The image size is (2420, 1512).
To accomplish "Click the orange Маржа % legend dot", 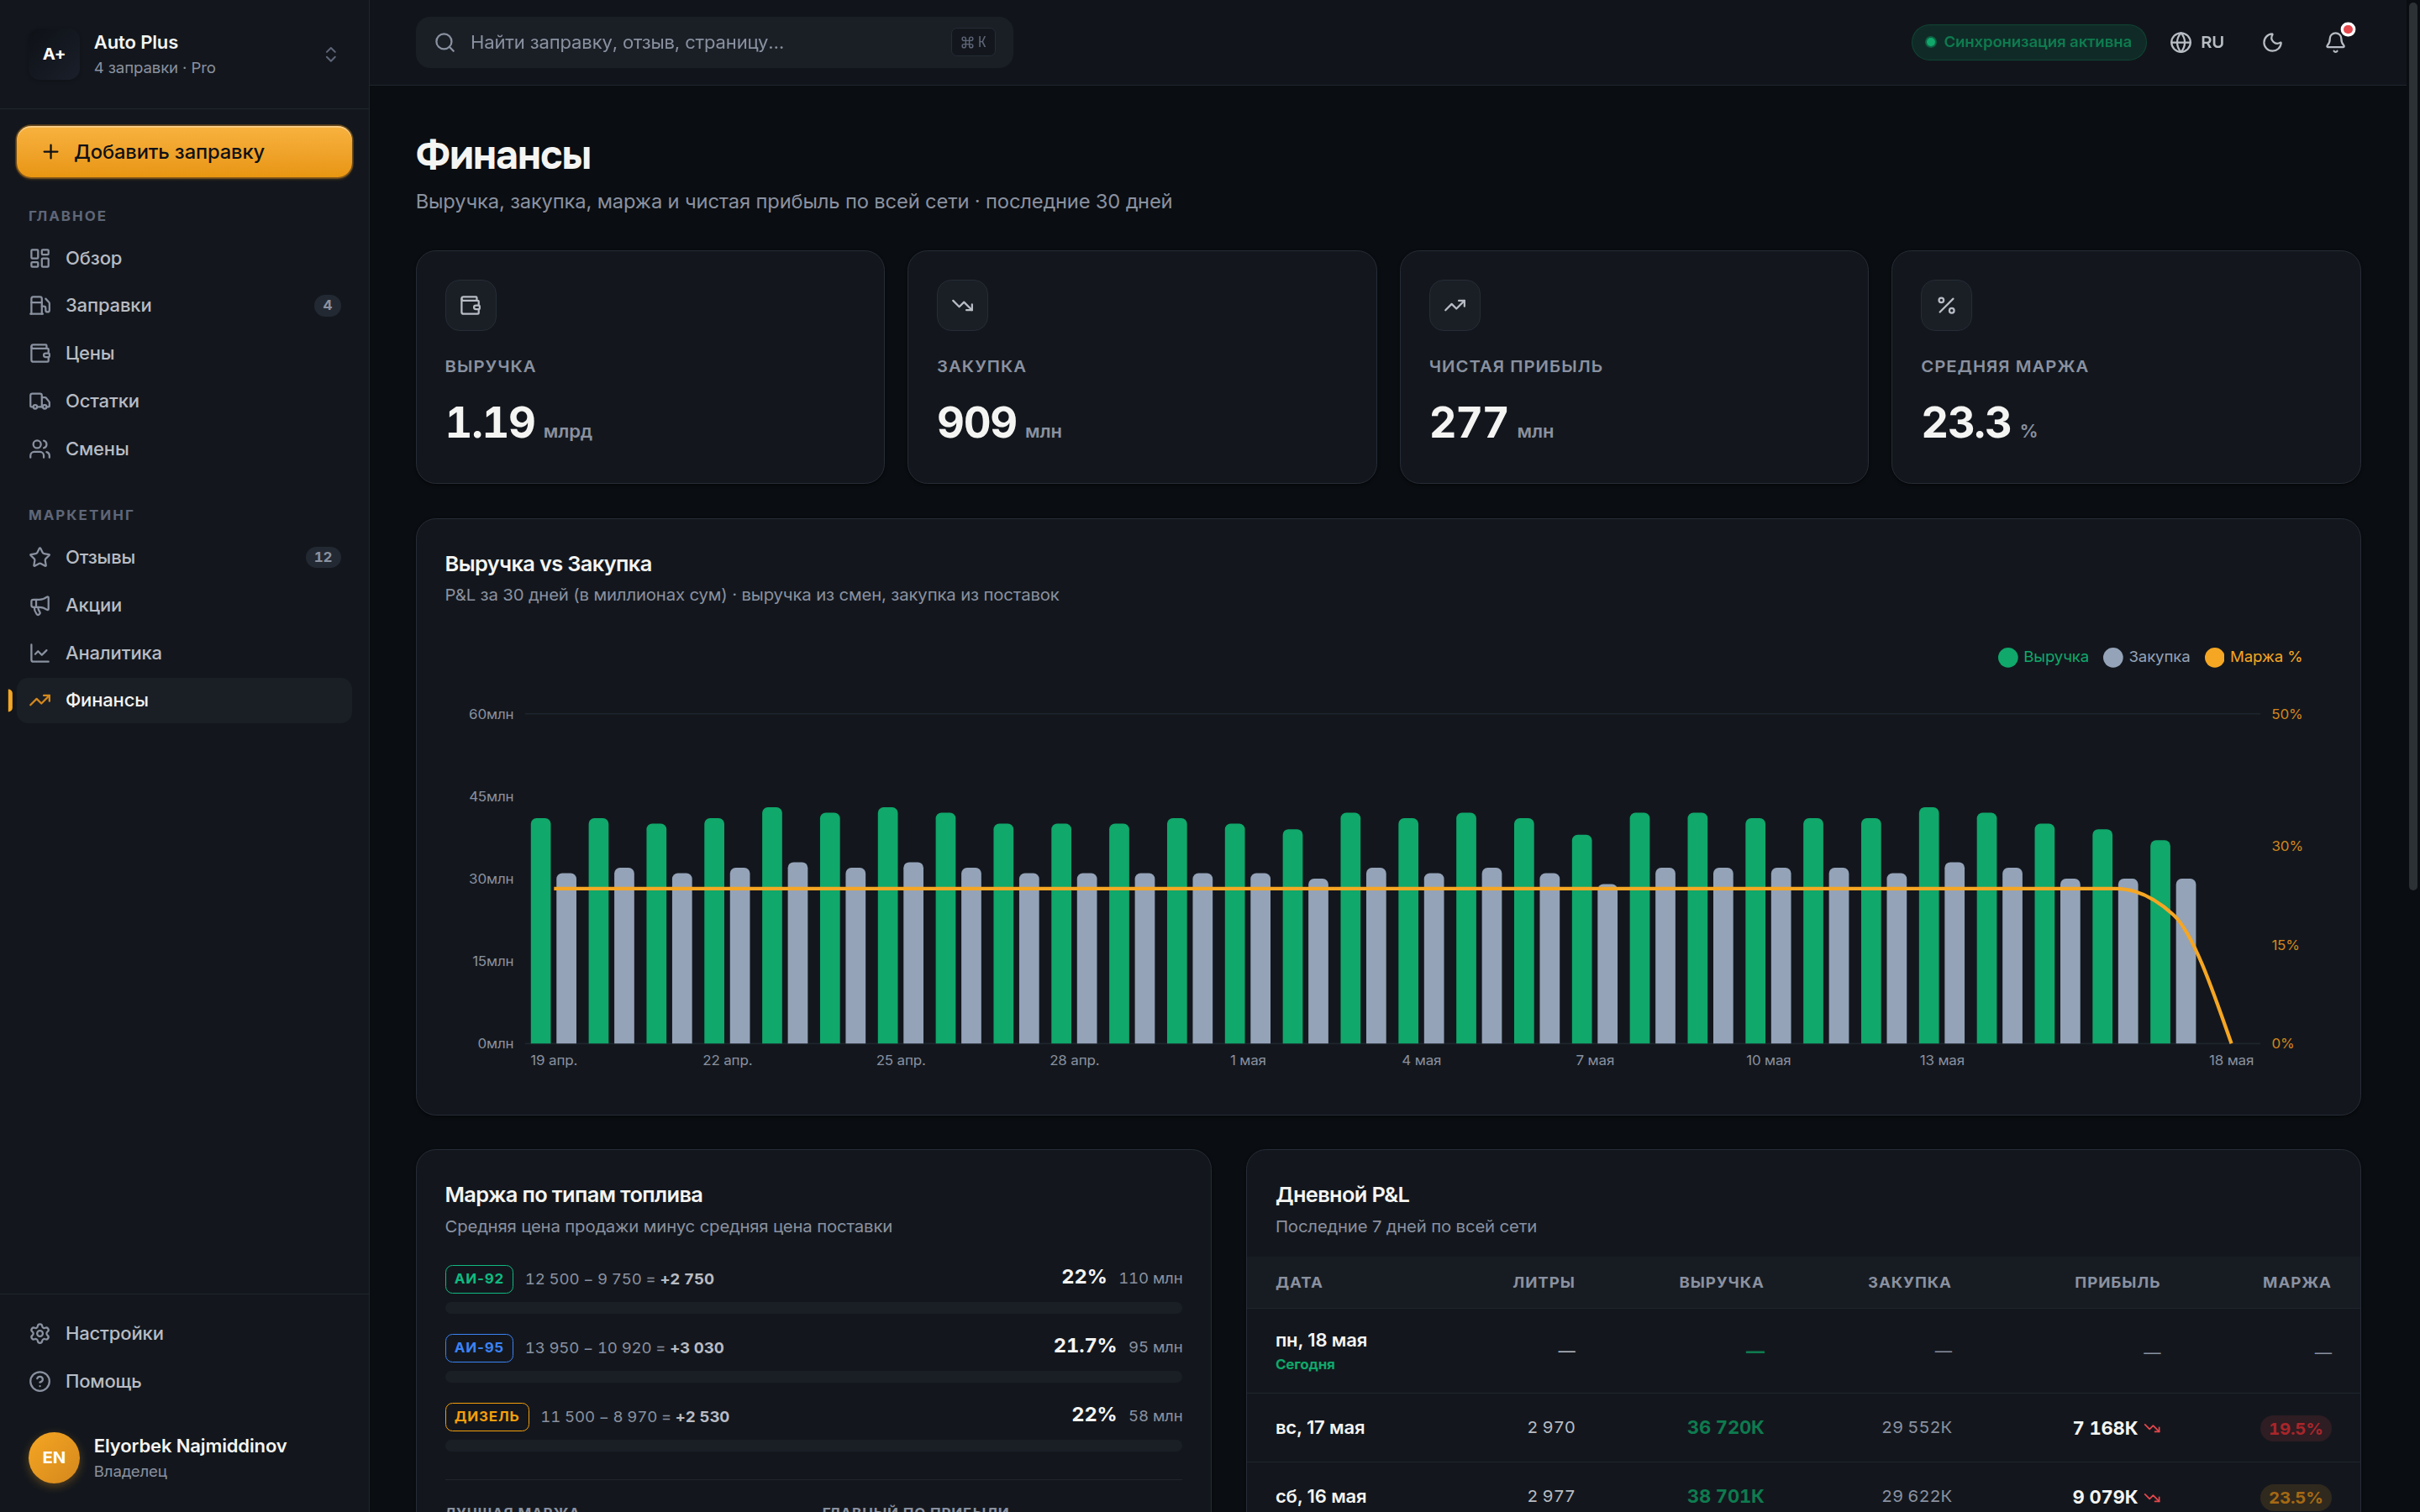I will 2214,657.
